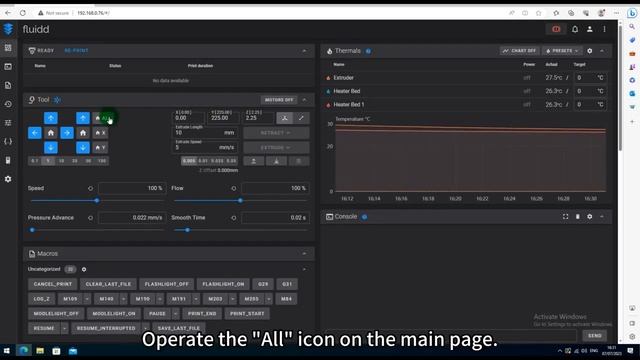
Task: Reset Speed with the circle icon
Action: coord(91,188)
